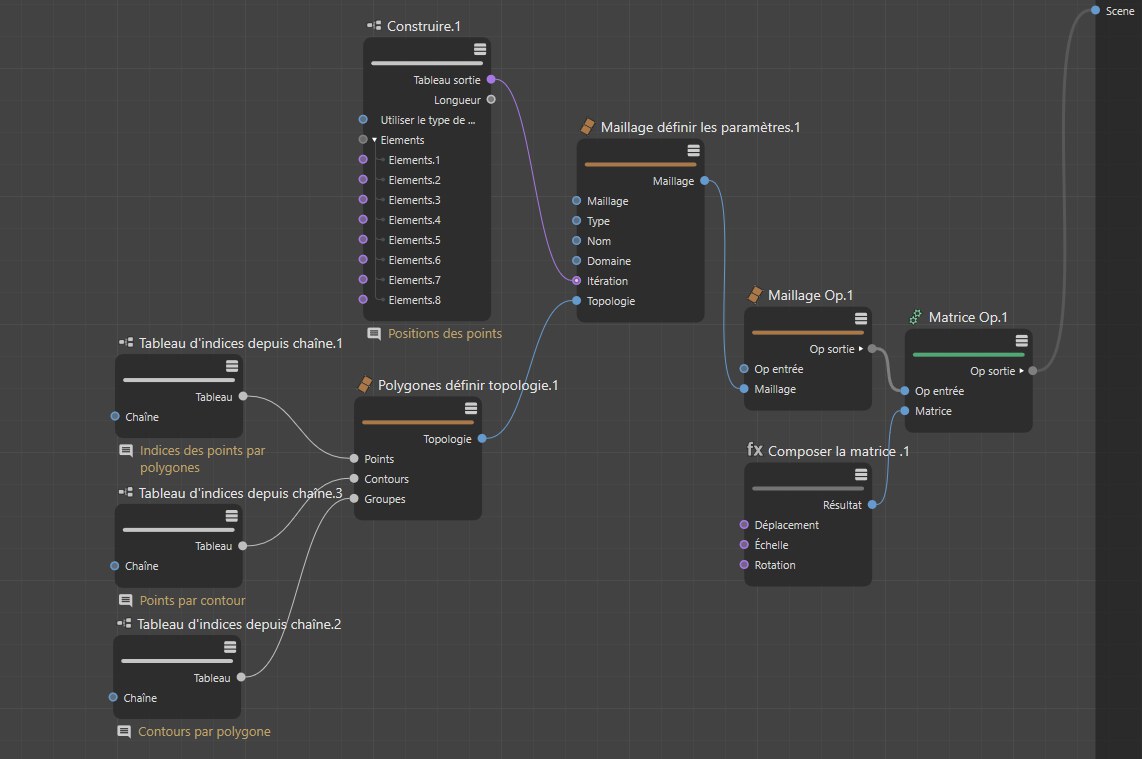This screenshot has height=759, width=1142.
Task: Click the Tableau d'indices depuis chaîne.1 node icon
Action: pyautogui.click(x=126, y=343)
